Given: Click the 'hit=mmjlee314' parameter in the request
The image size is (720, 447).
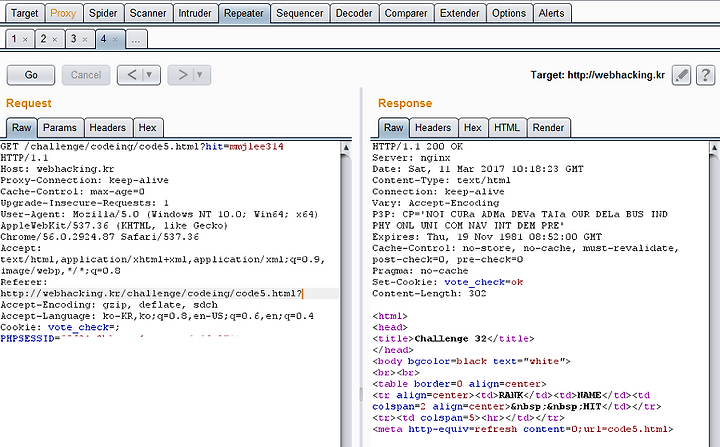Looking at the screenshot, I should tap(244, 147).
